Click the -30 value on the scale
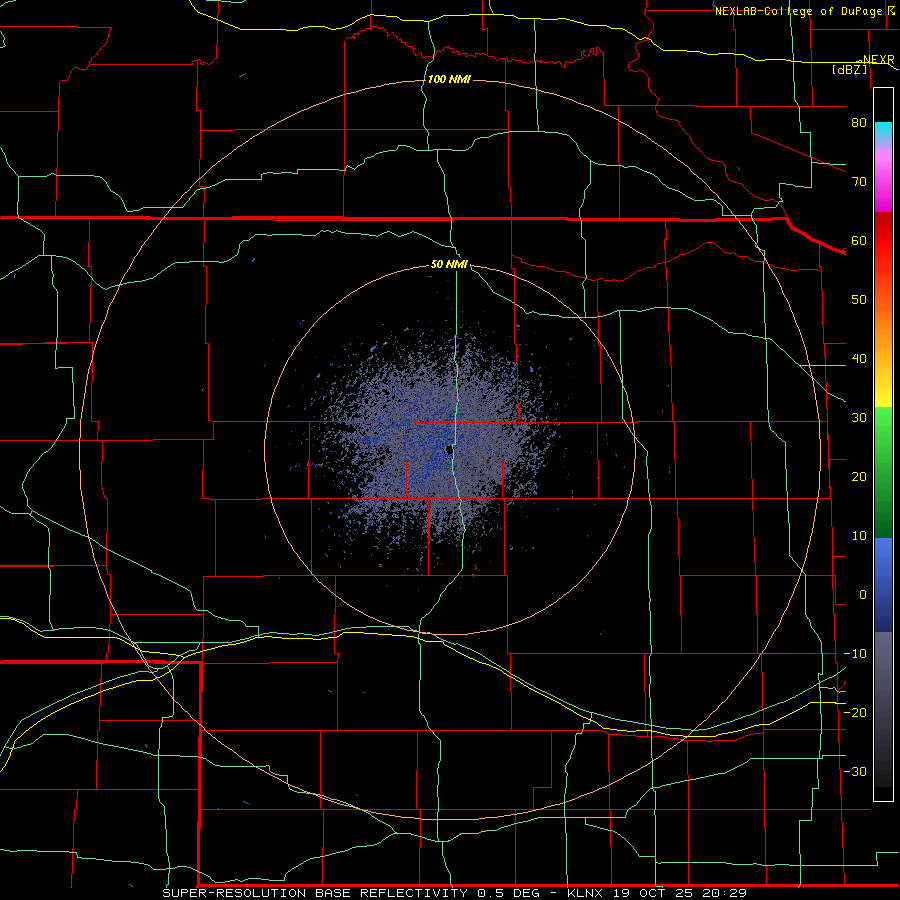The image size is (900, 900). pyautogui.click(x=855, y=771)
